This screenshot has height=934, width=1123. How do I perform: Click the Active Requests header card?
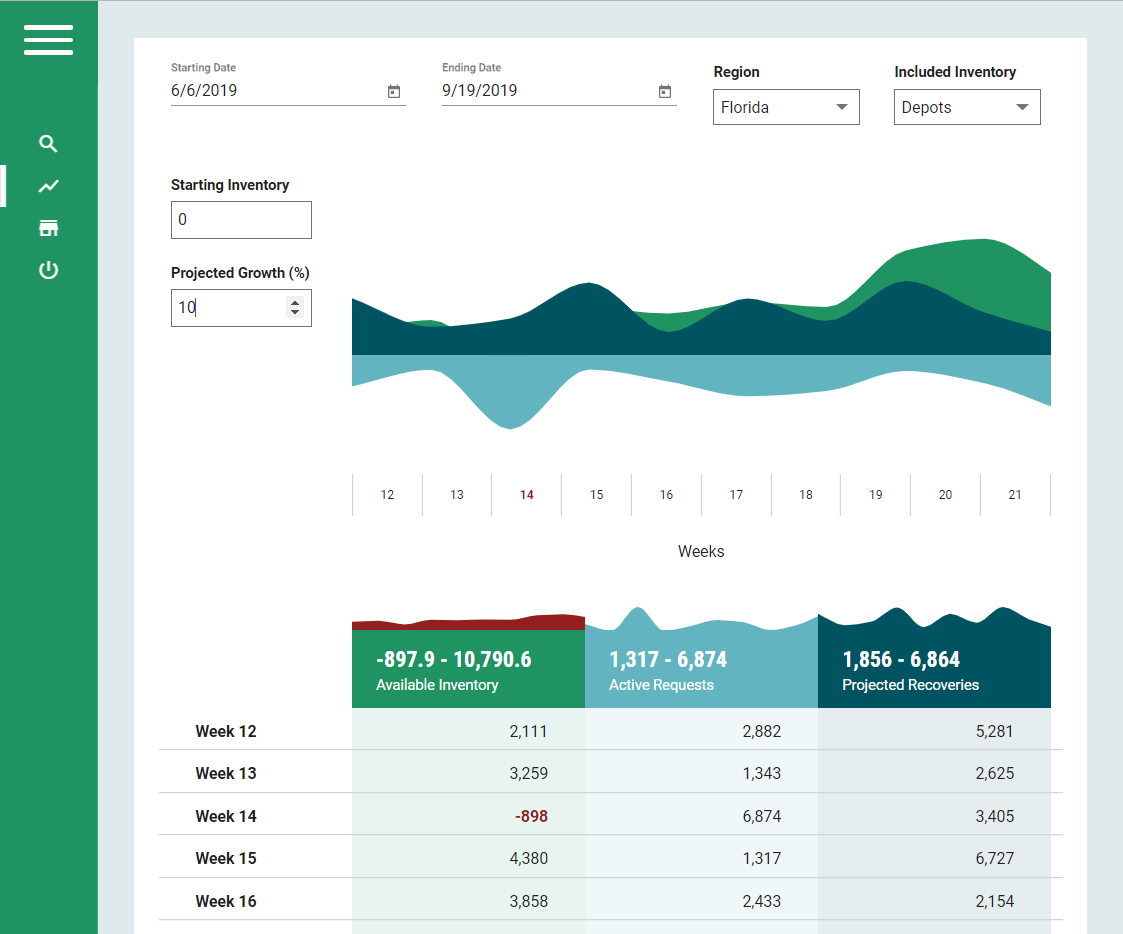(701, 669)
